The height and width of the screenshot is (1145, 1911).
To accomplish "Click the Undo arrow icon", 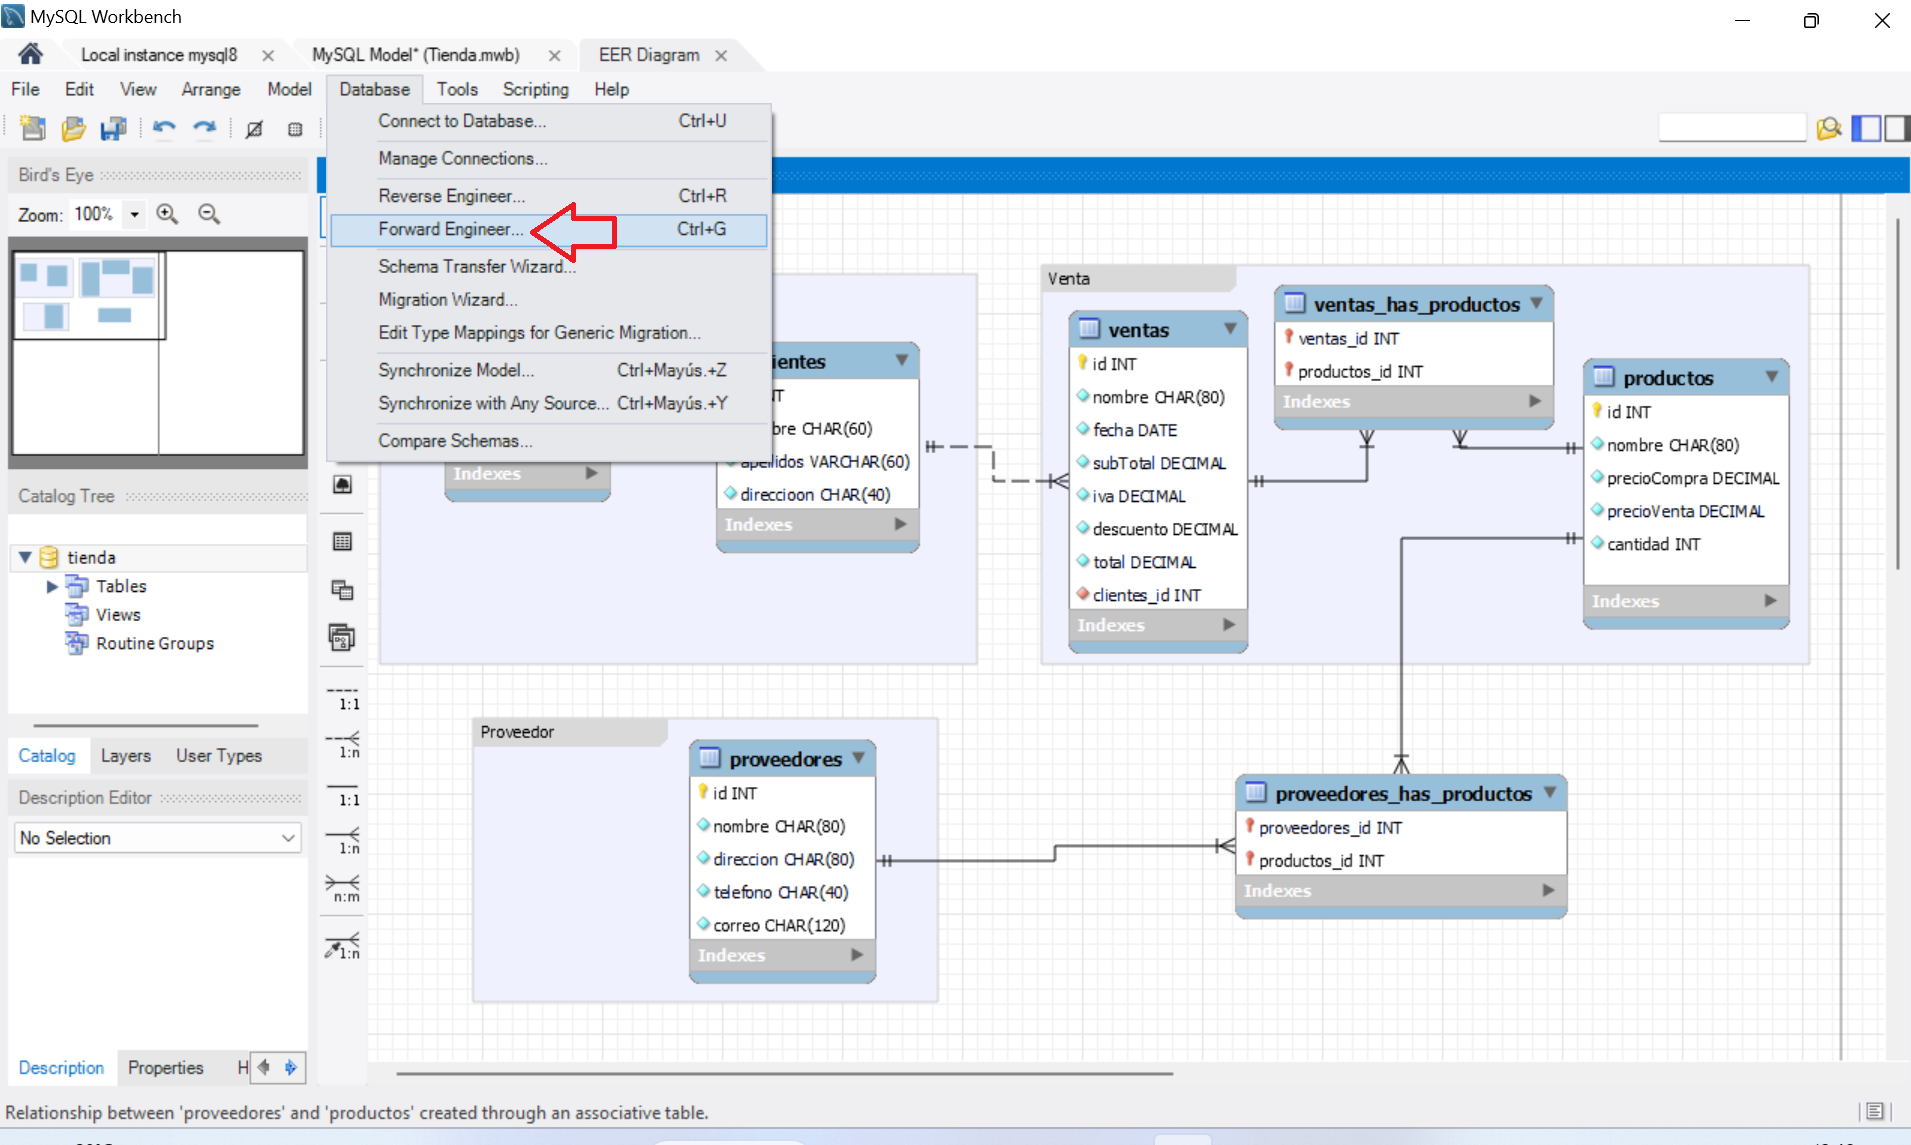I will click(164, 128).
